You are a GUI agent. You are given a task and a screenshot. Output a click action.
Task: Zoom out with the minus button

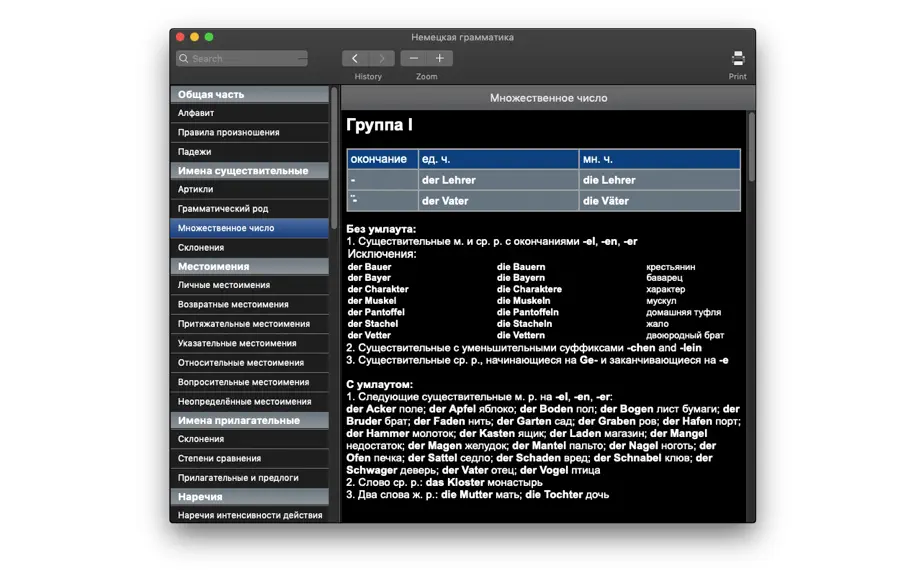413,58
